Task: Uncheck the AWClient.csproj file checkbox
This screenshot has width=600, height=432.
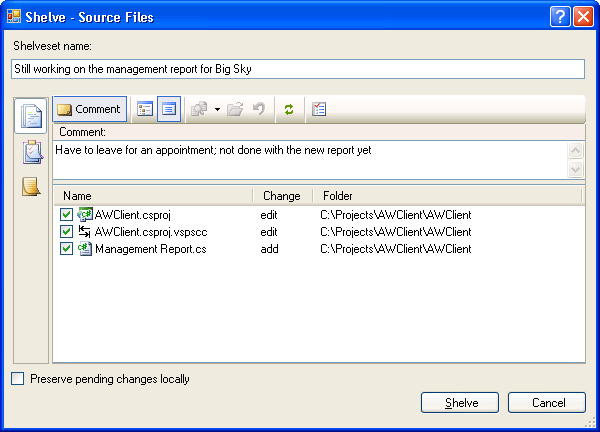Action: point(66,215)
